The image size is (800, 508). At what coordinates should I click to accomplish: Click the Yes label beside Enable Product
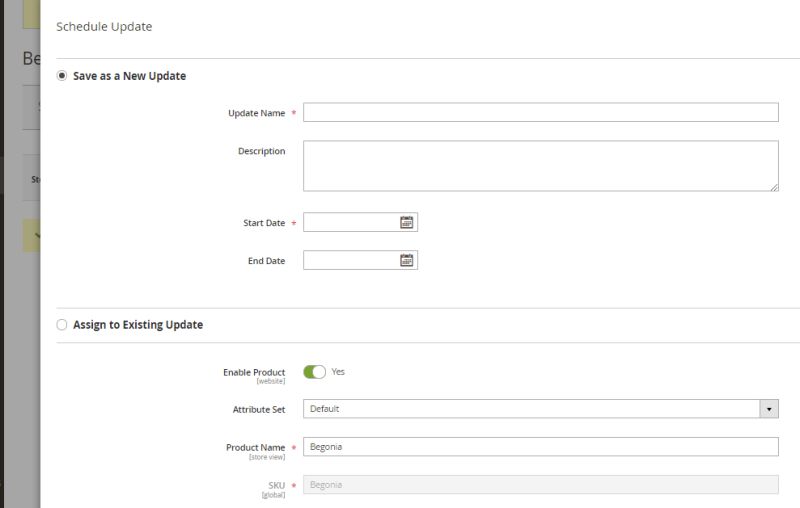pyautogui.click(x=338, y=372)
